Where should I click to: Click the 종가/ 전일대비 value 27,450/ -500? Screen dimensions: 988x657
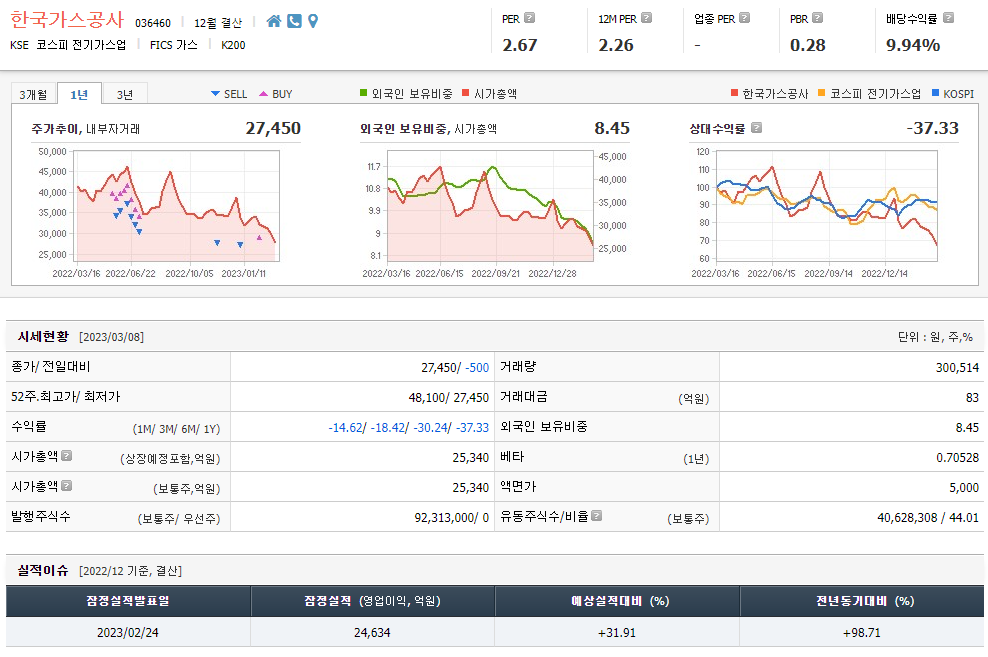pyautogui.click(x=455, y=367)
